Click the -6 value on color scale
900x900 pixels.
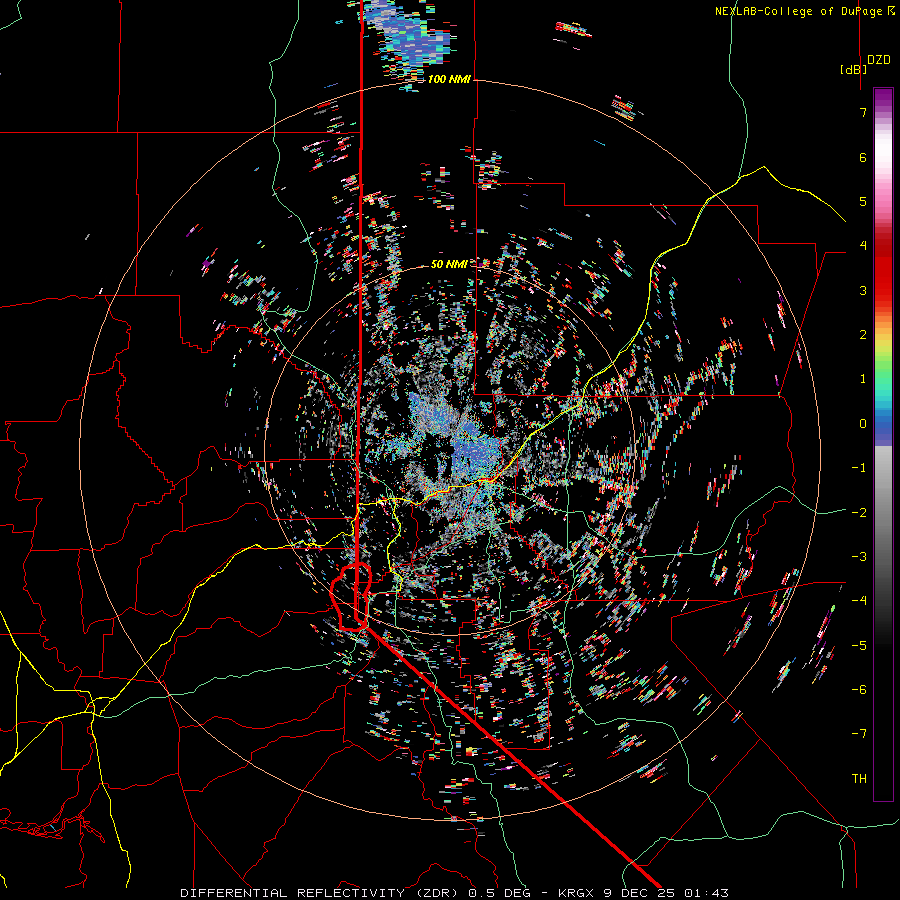point(859,690)
